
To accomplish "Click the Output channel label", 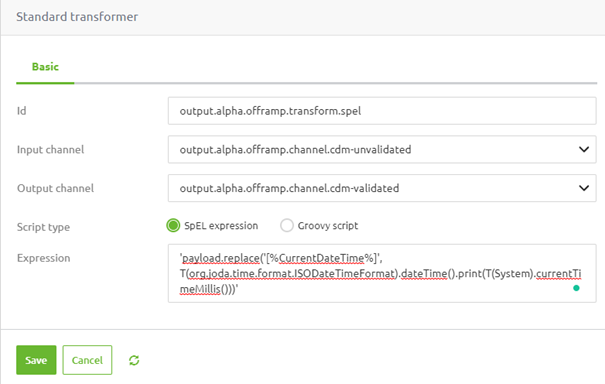I will coord(55,188).
